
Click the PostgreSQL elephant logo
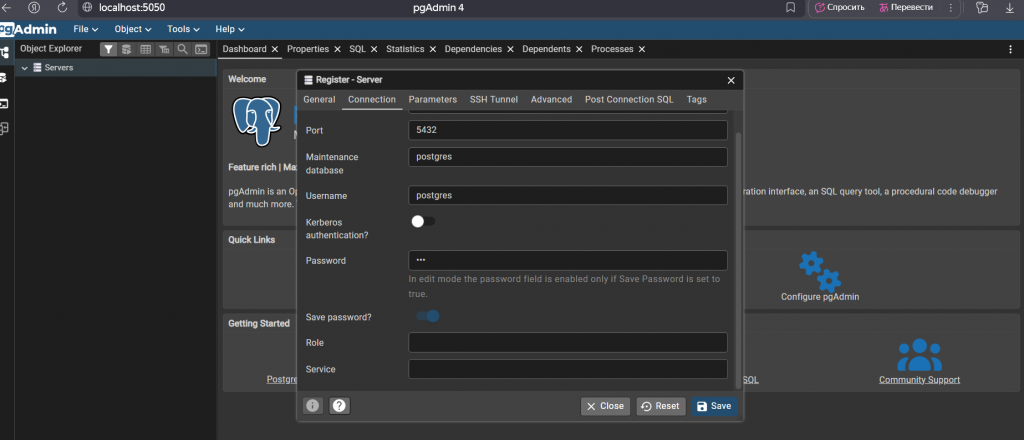[x=257, y=121]
